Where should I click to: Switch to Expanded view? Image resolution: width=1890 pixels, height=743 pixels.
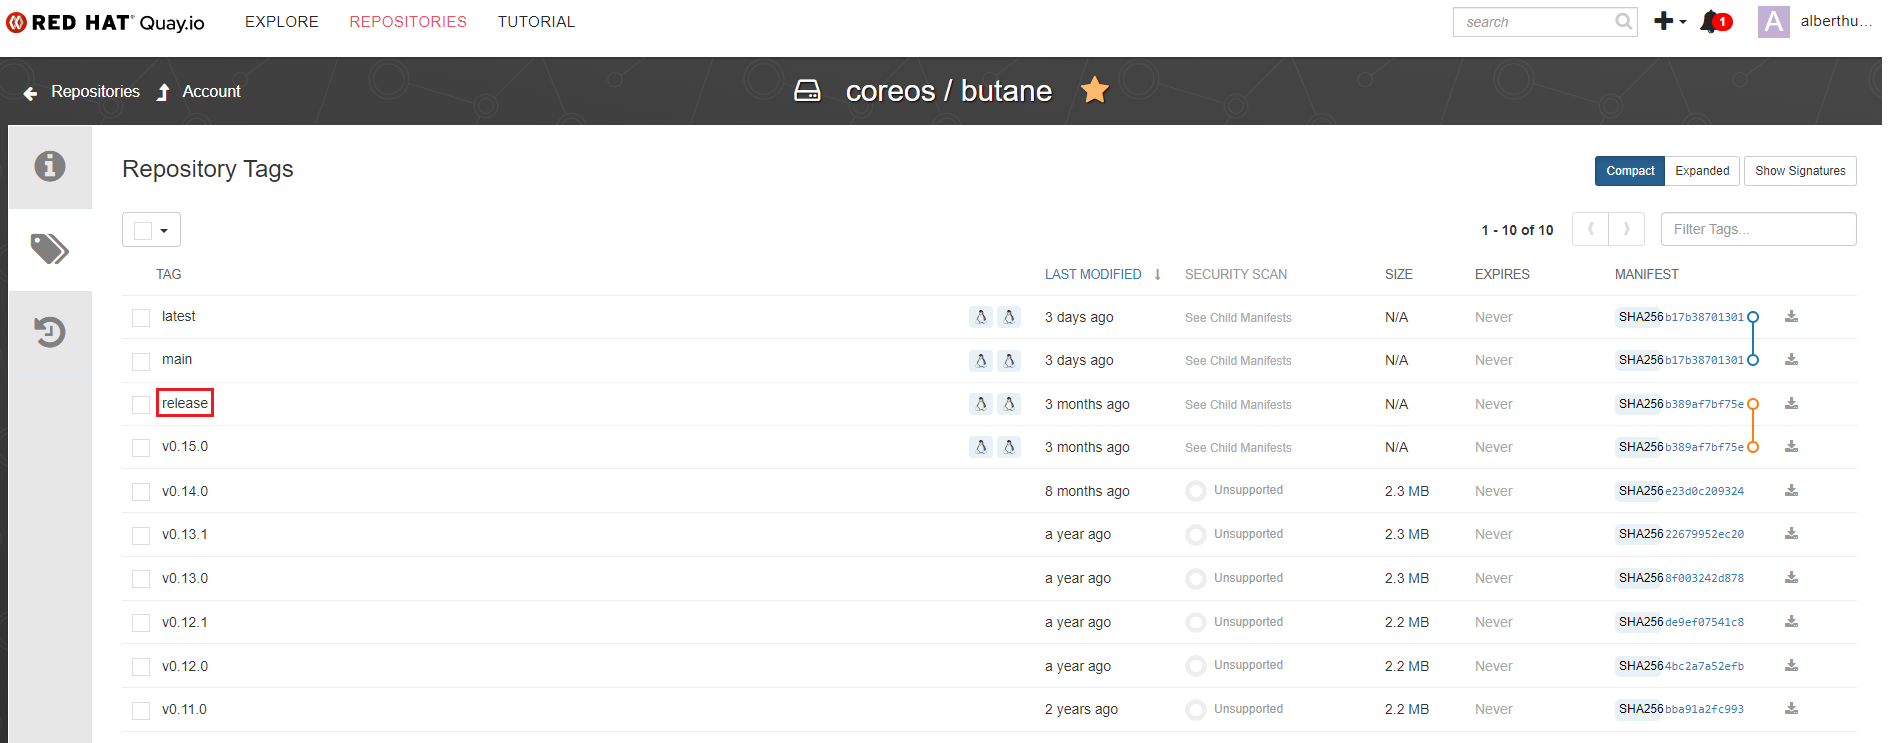1702,171
